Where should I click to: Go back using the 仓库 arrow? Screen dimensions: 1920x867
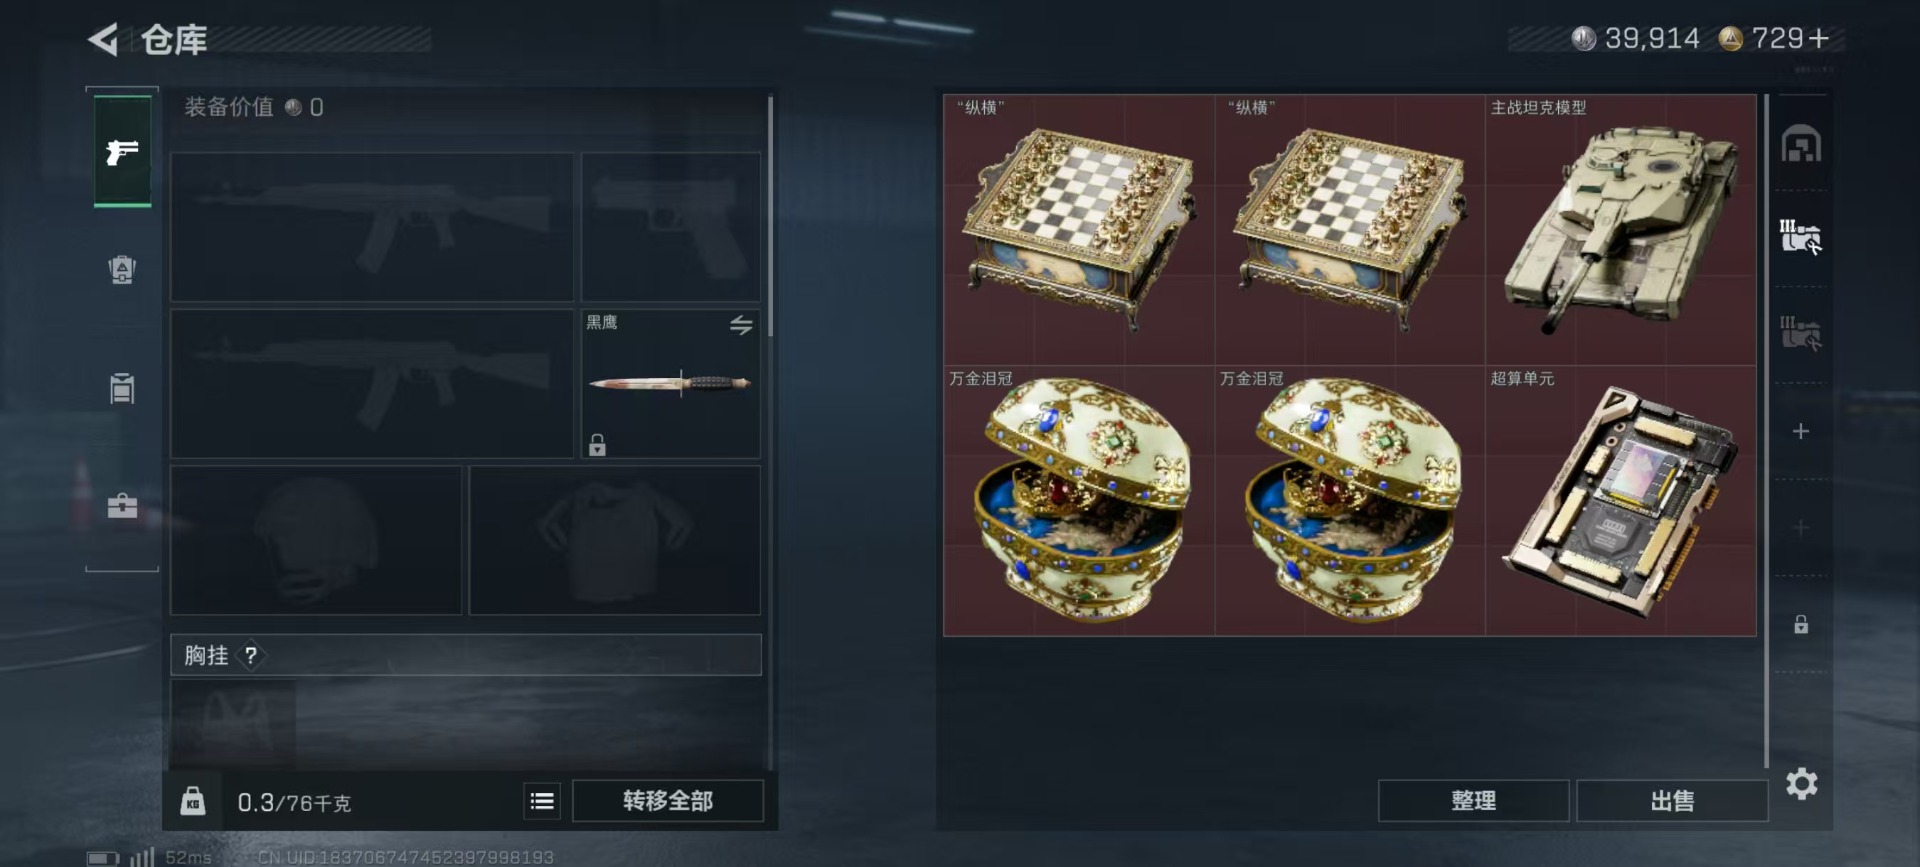pyautogui.click(x=104, y=40)
